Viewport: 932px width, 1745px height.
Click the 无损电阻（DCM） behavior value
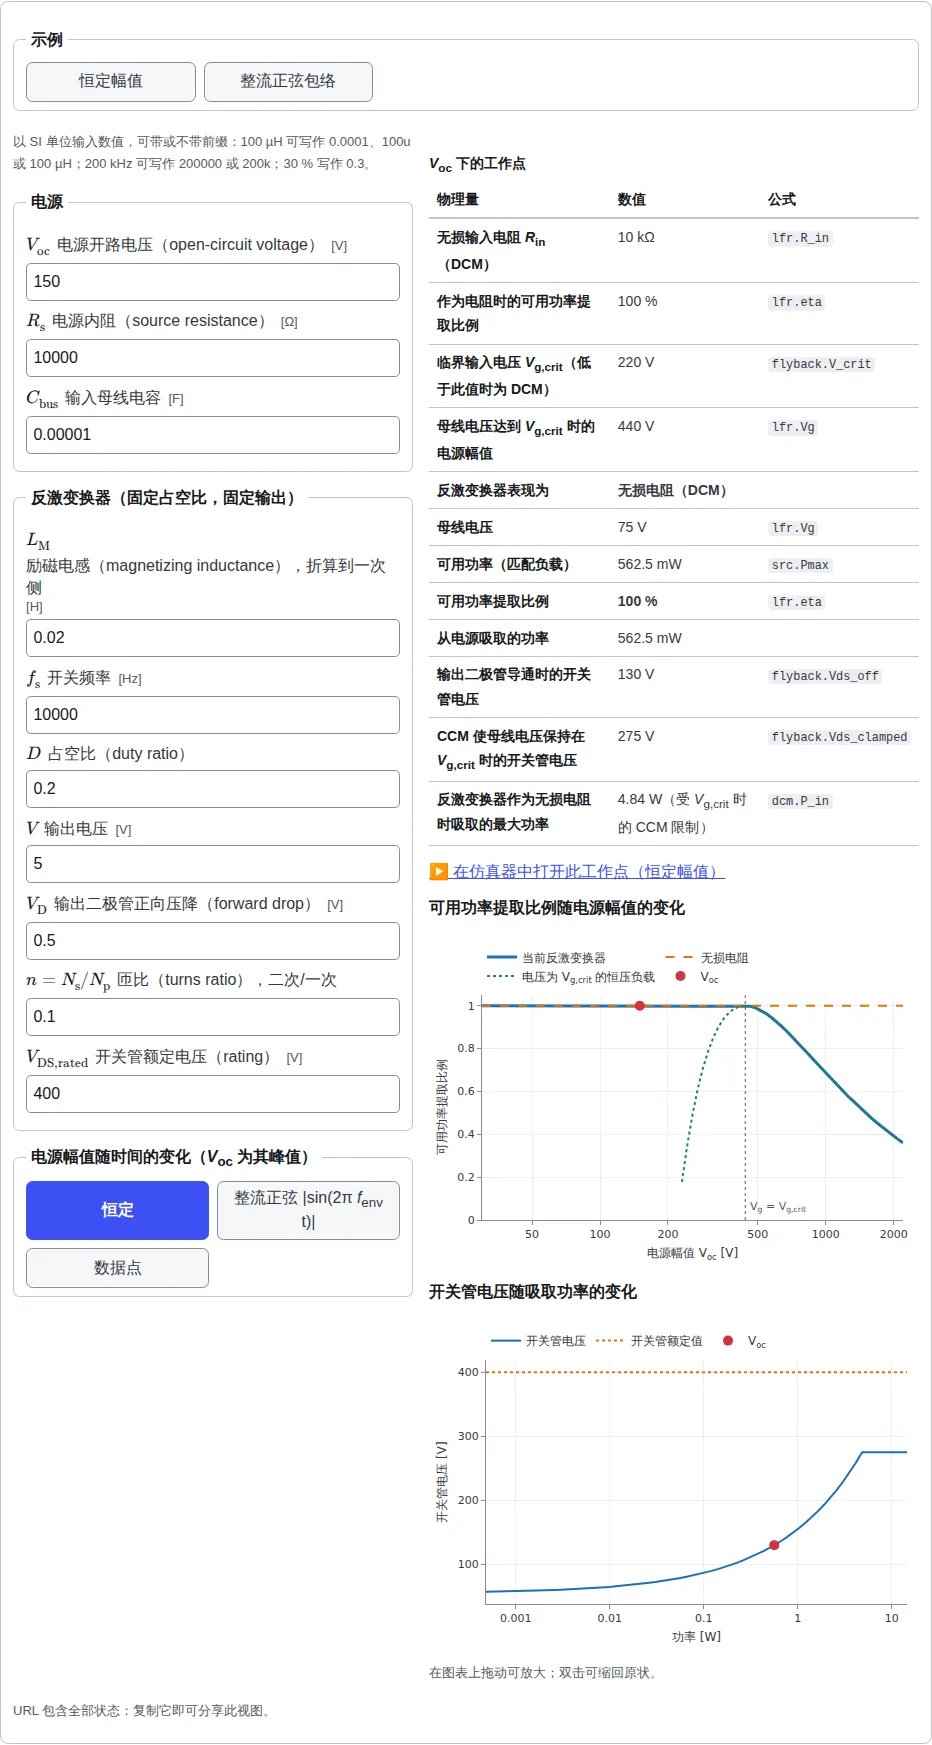(675, 490)
